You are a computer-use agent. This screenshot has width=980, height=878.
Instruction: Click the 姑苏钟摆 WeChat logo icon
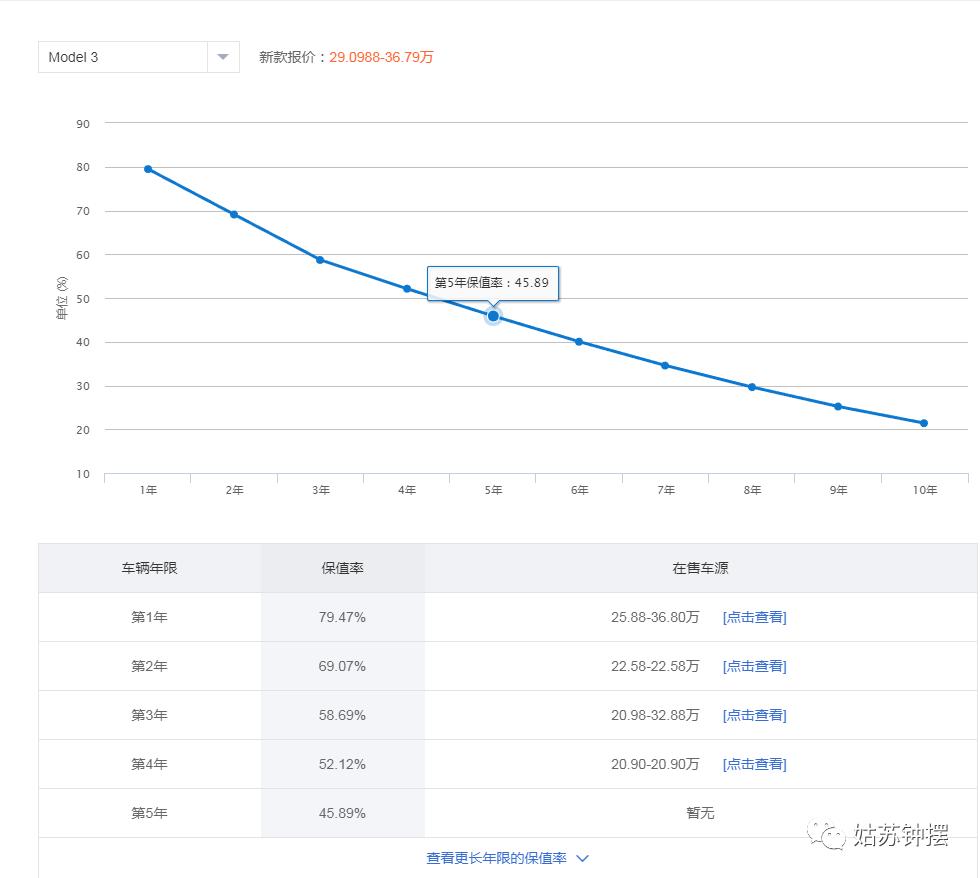828,835
